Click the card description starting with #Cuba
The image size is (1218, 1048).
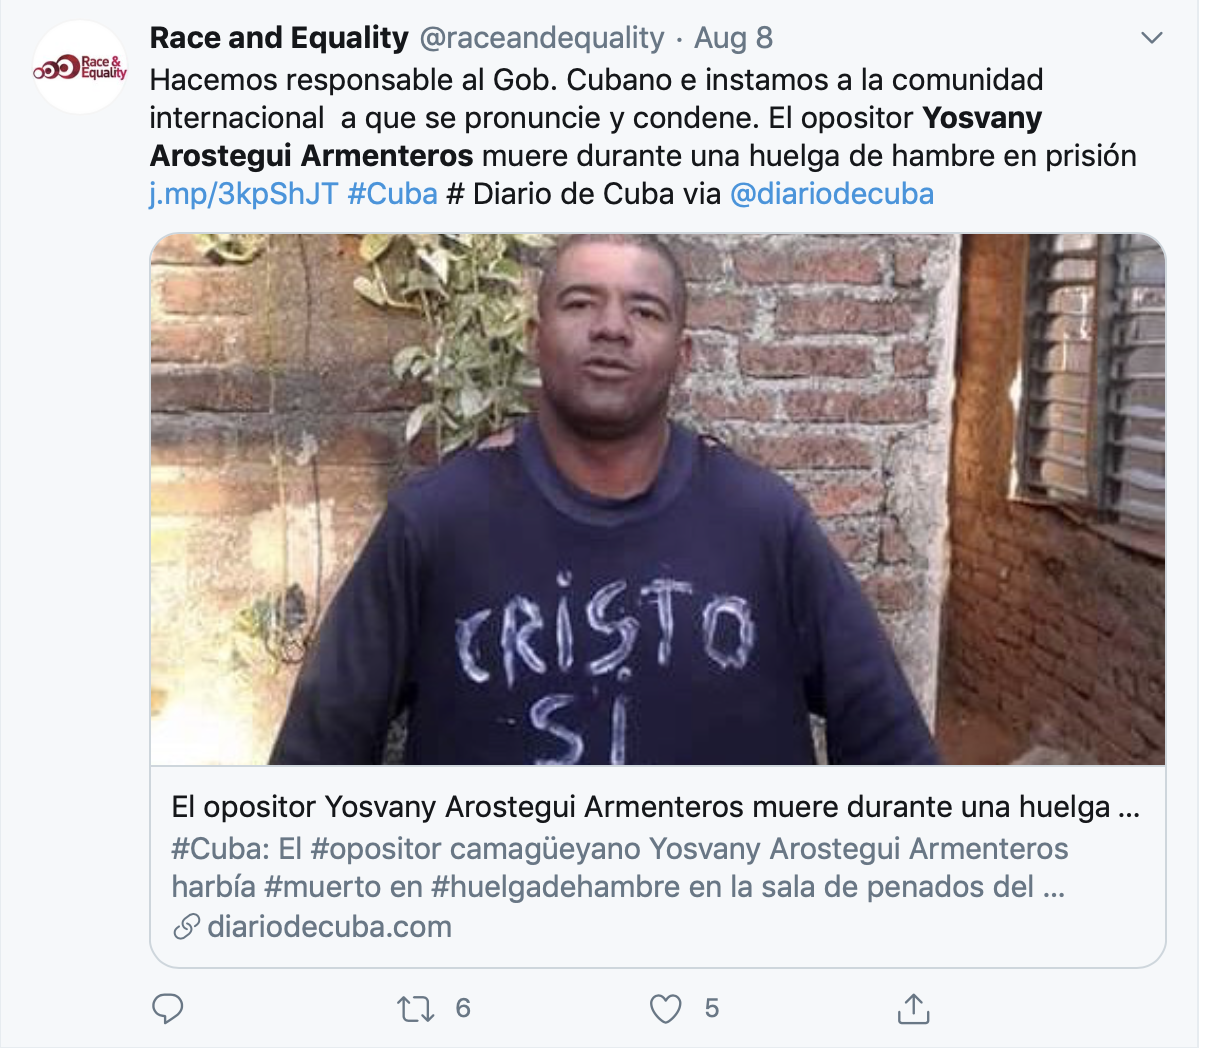pyautogui.click(x=620, y=868)
